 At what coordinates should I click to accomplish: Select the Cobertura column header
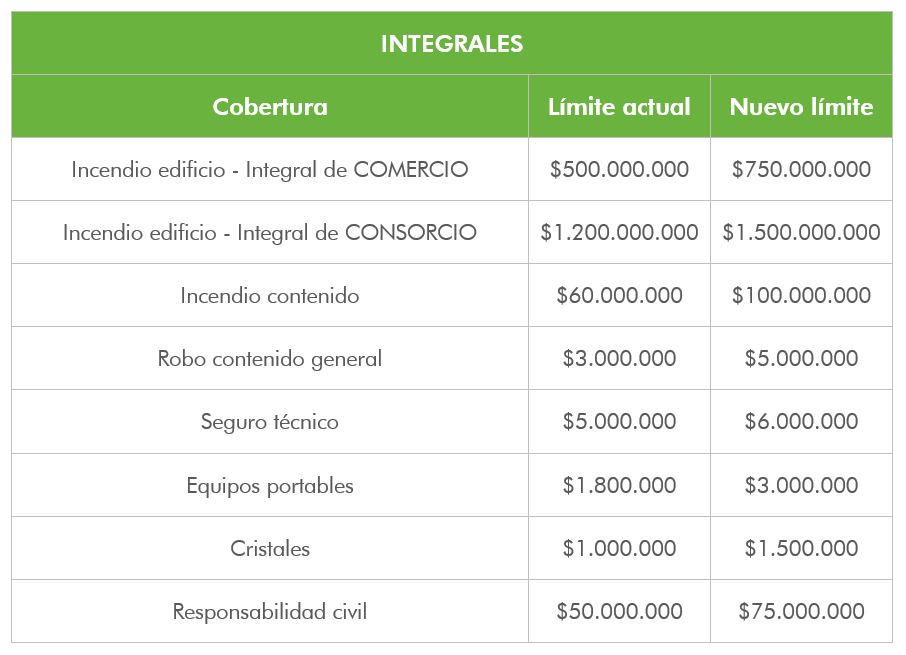270,106
